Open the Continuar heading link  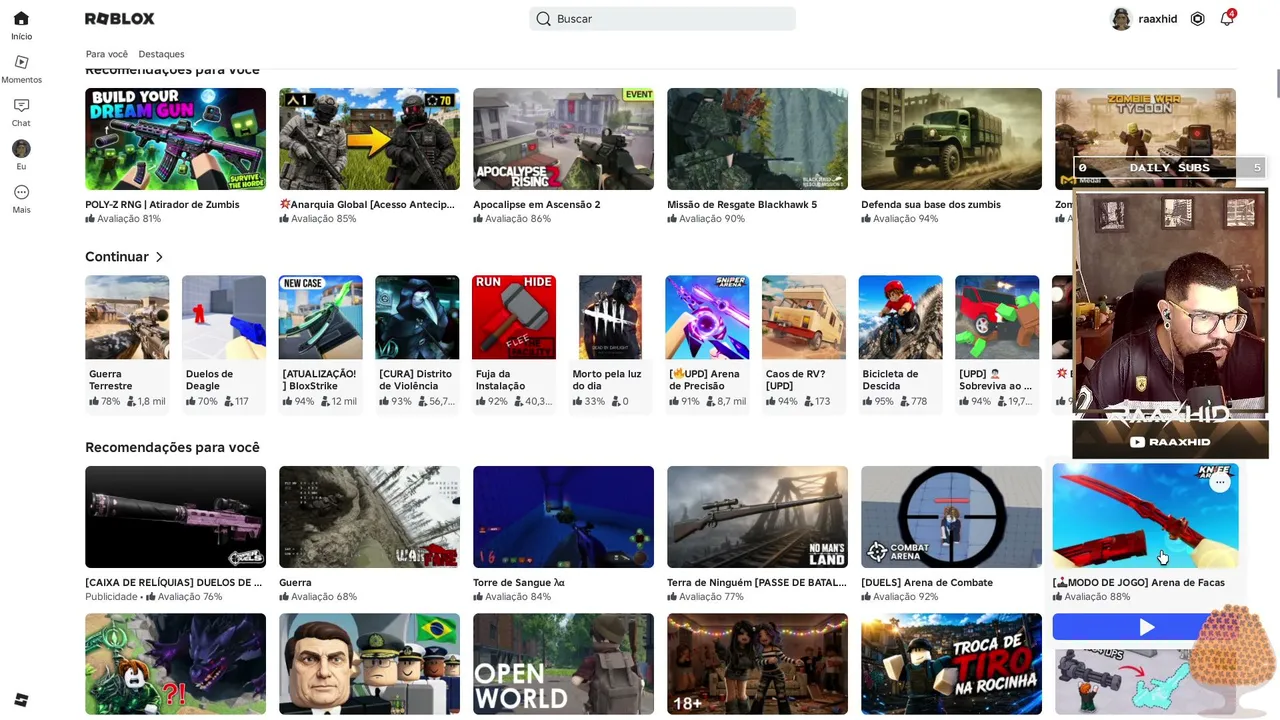tap(117, 257)
